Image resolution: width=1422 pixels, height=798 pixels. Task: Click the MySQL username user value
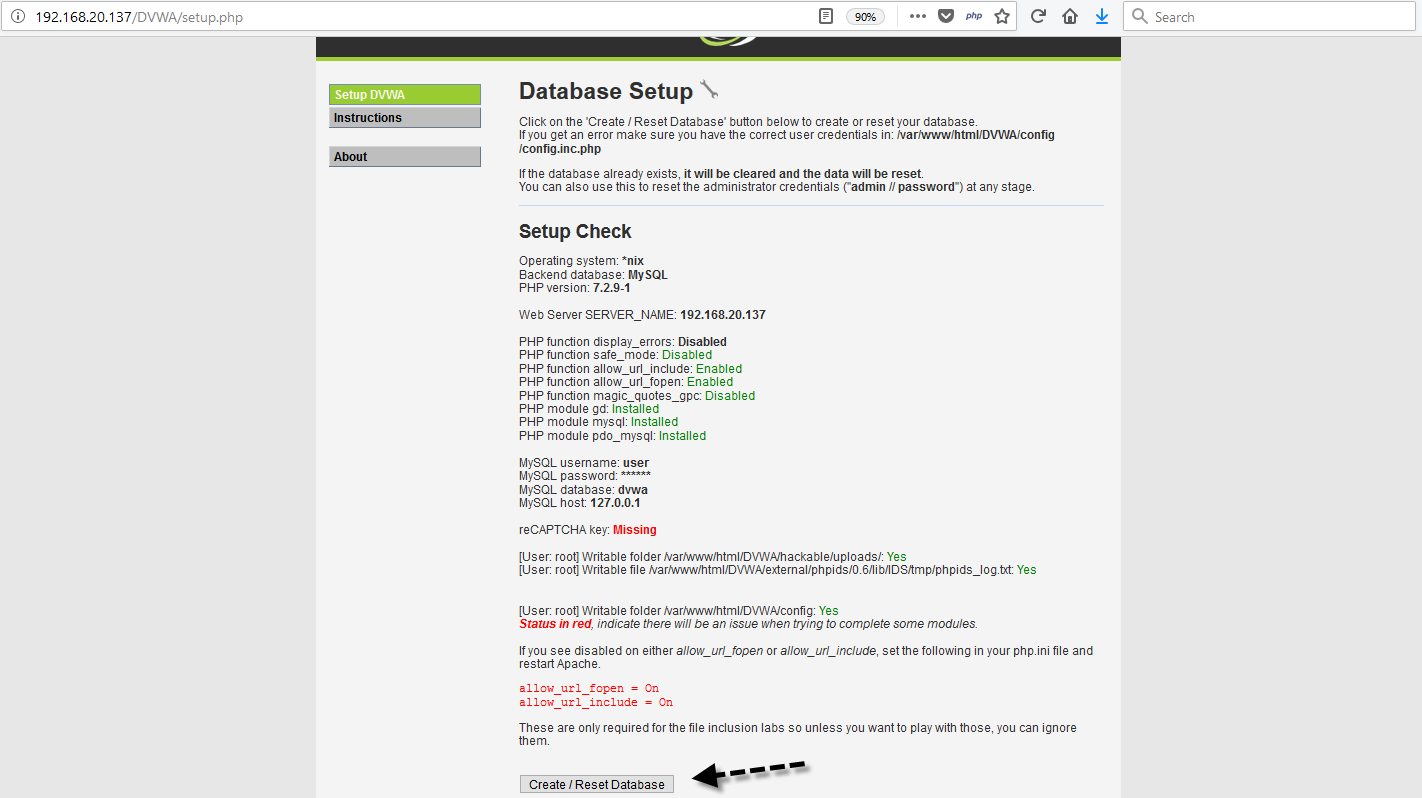coord(636,463)
